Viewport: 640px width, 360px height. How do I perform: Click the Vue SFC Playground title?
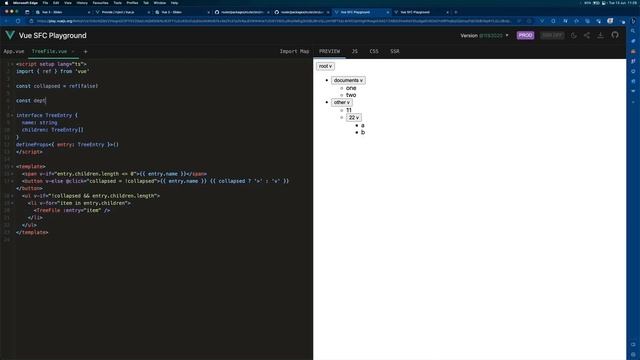point(53,36)
